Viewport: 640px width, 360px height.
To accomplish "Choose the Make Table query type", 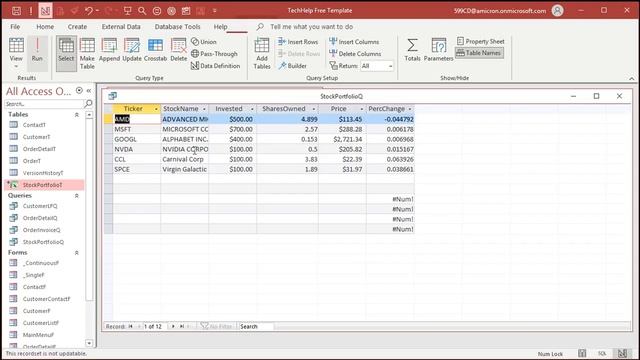I will pos(87,53).
